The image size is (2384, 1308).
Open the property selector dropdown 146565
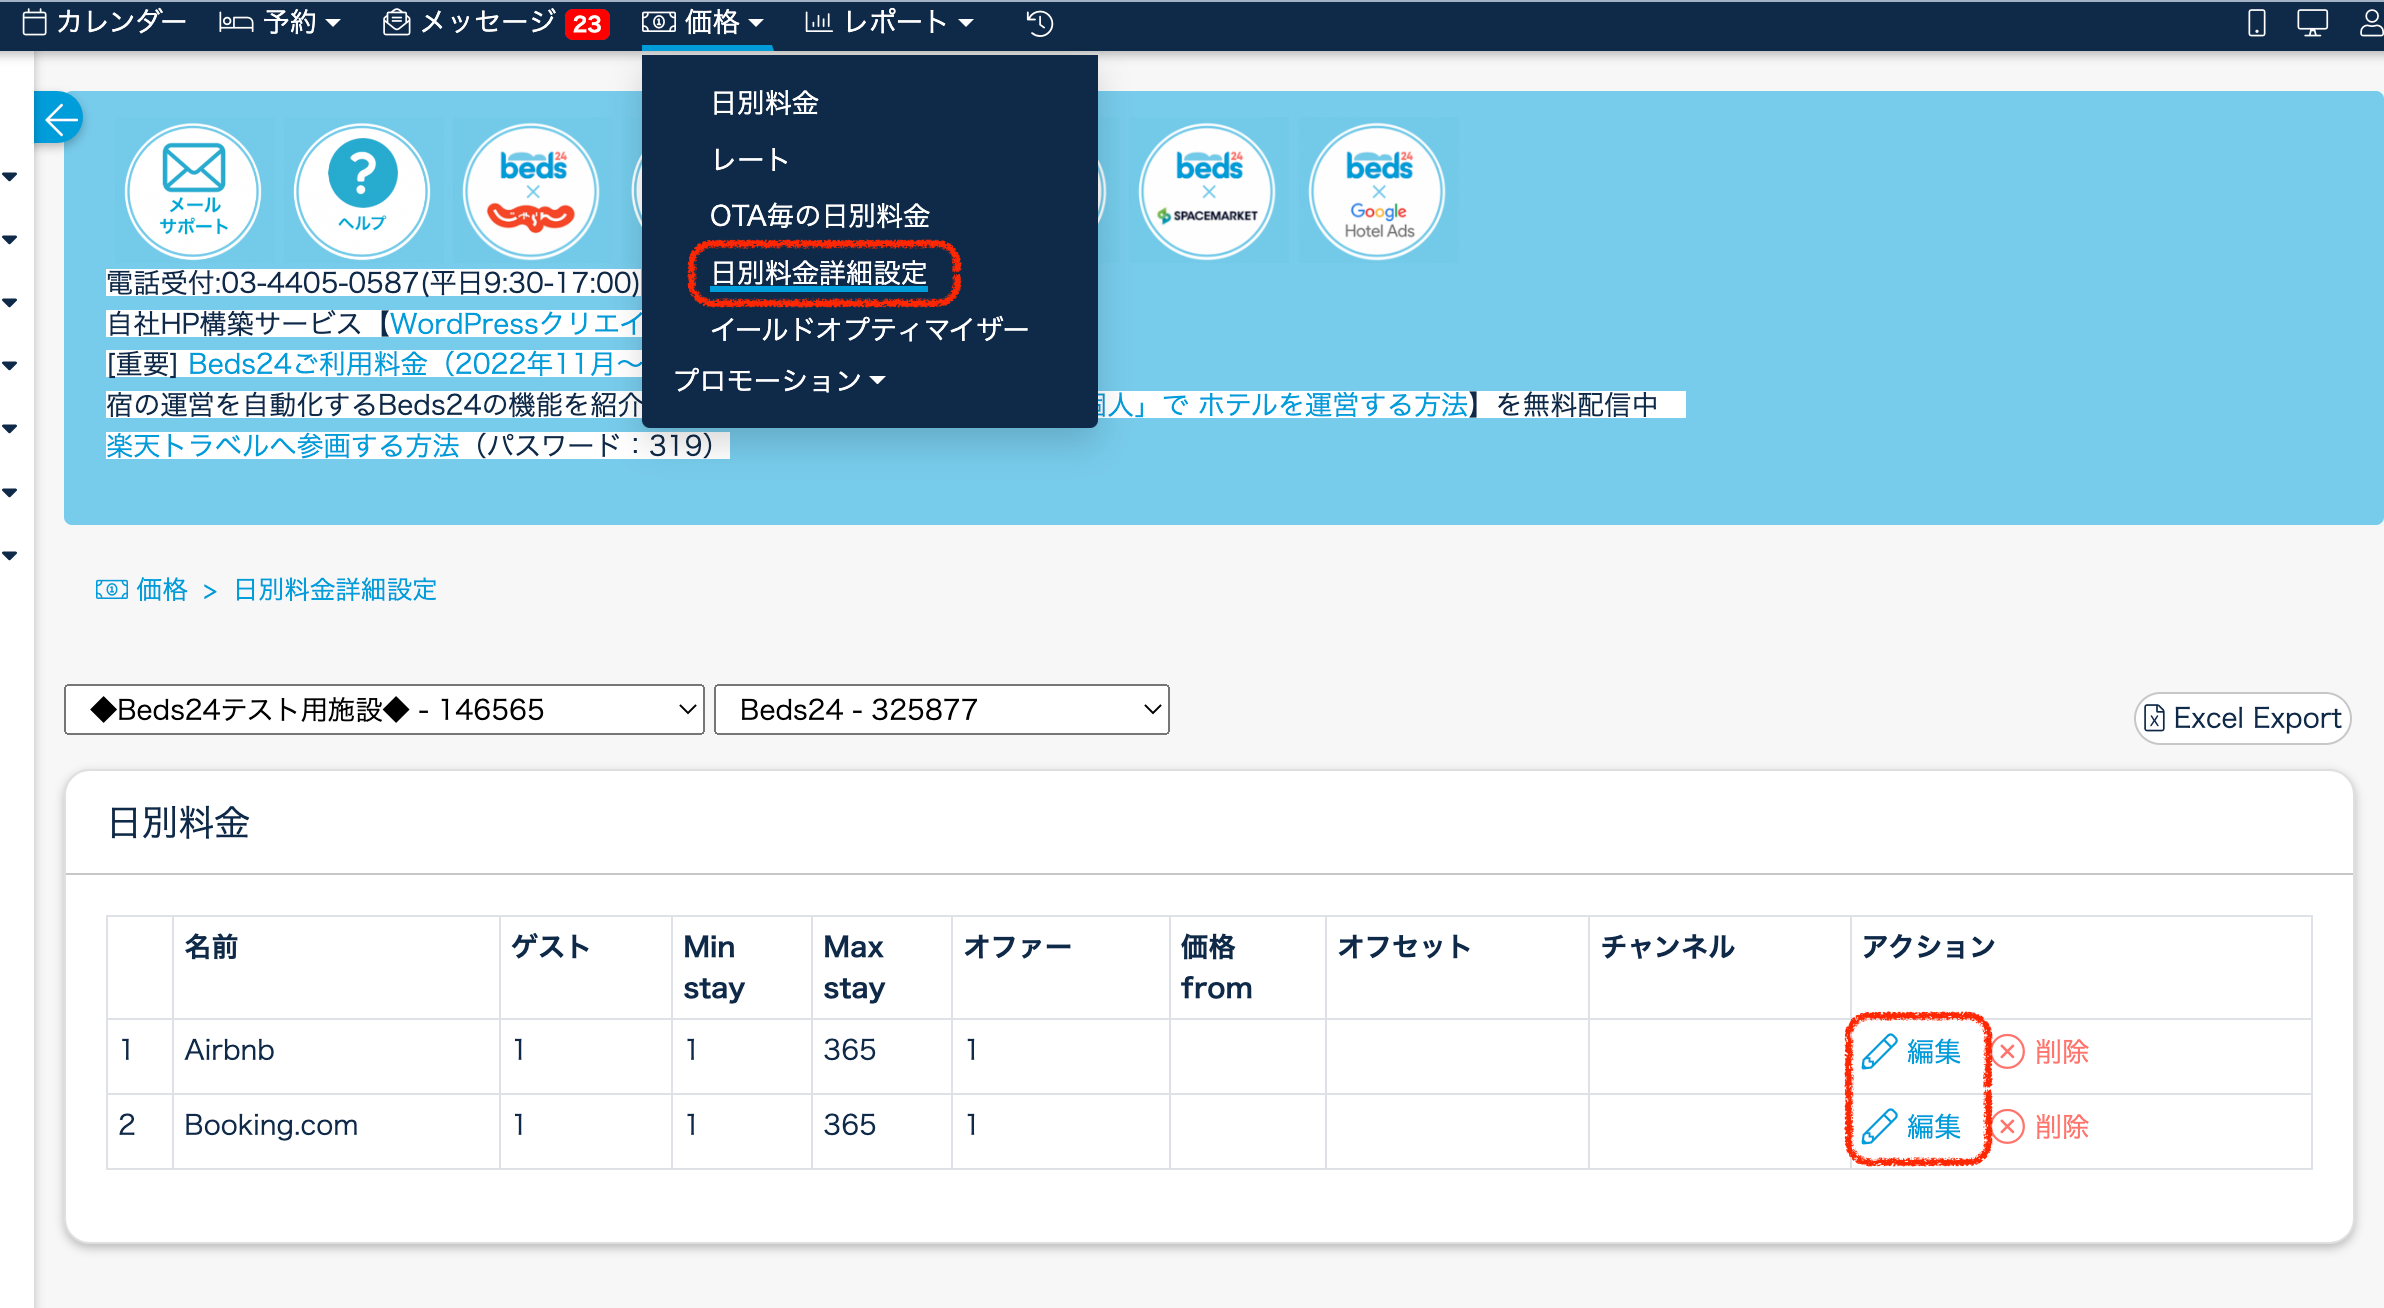click(x=384, y=710)
